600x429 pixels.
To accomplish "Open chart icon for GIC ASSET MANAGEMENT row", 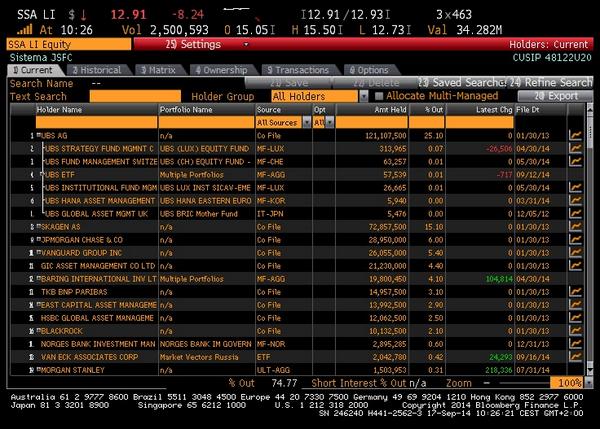I will (575, 265).
